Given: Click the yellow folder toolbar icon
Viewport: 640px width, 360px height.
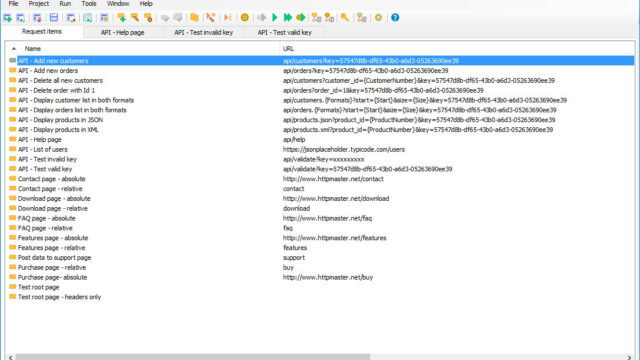Looking at the screenshot, I should (194, 18).
